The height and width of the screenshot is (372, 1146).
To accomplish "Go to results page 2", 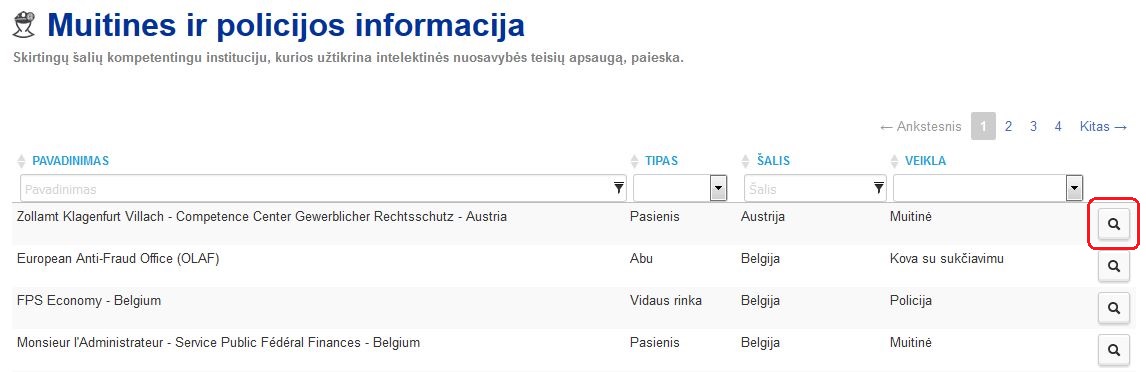I will click(x=1008, y=126).
